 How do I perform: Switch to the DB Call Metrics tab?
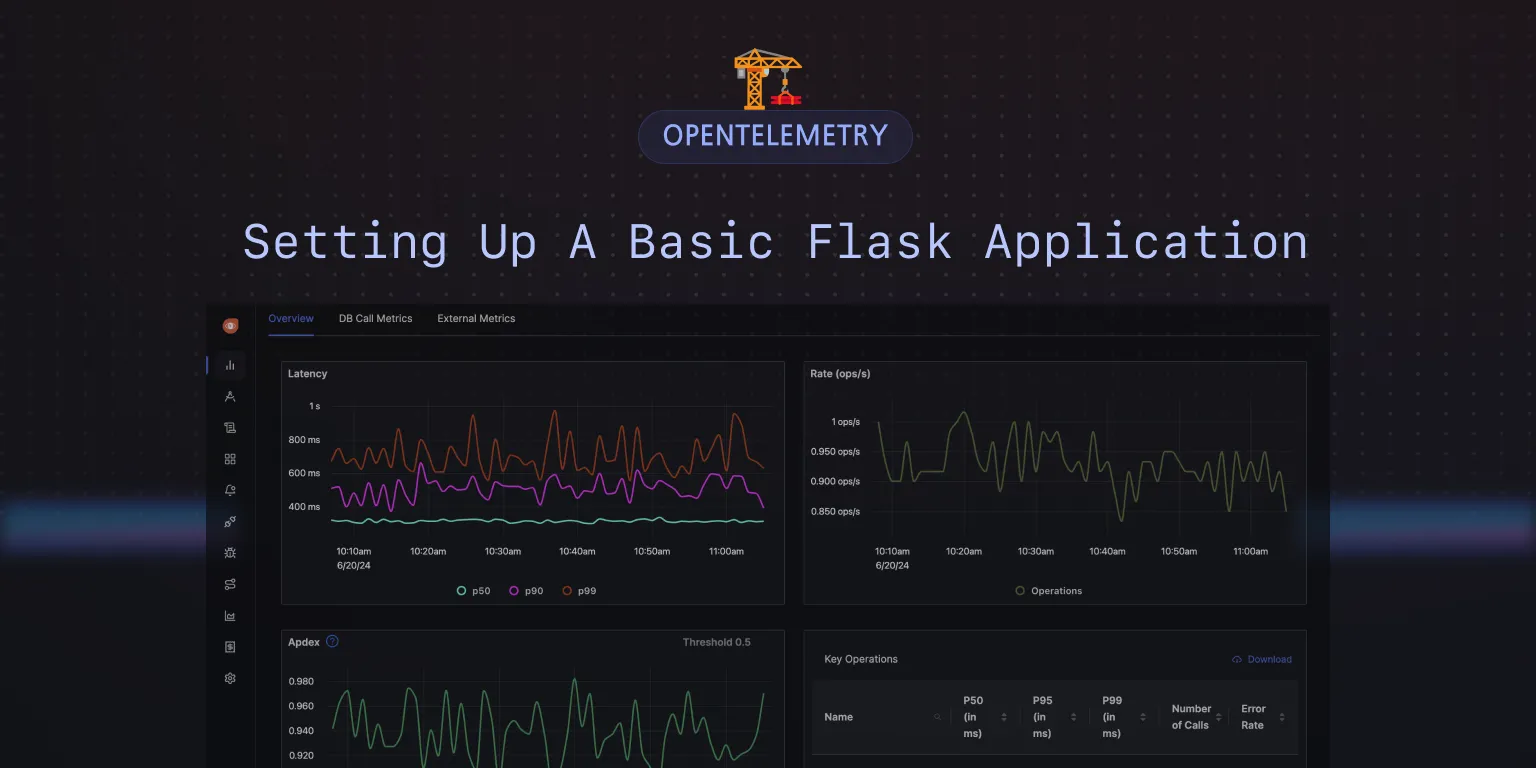(375, 319)
